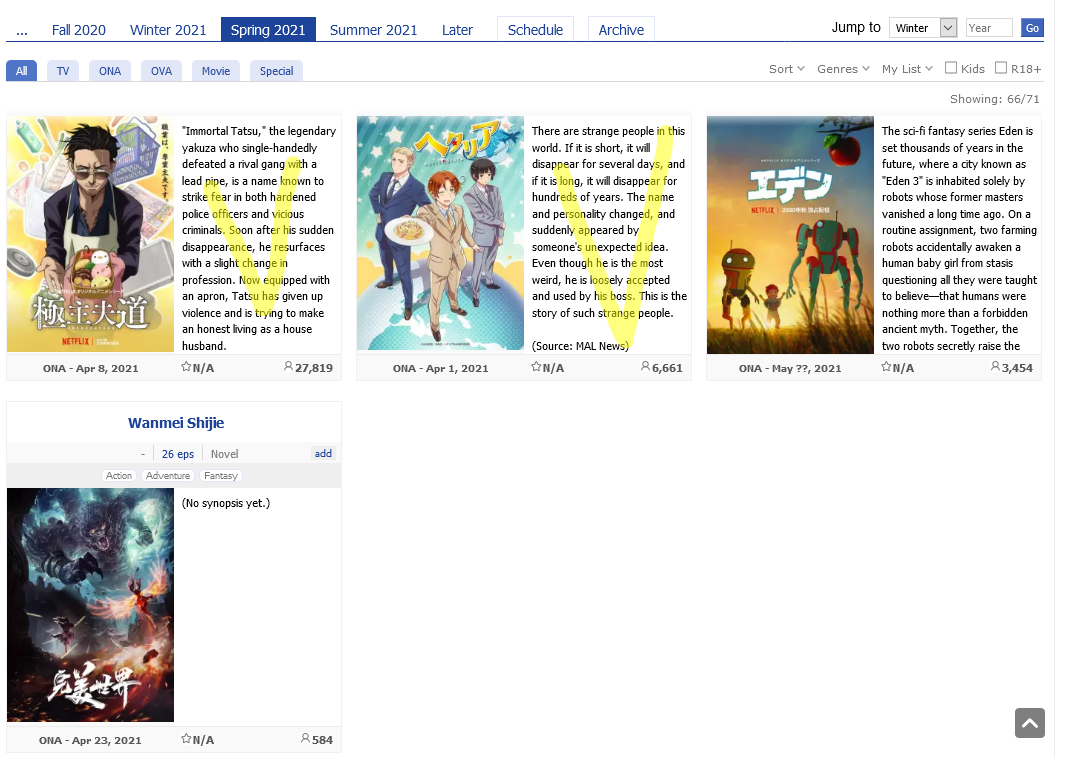
Task: Open the Genres dropdown
Action: click(843, 69)
